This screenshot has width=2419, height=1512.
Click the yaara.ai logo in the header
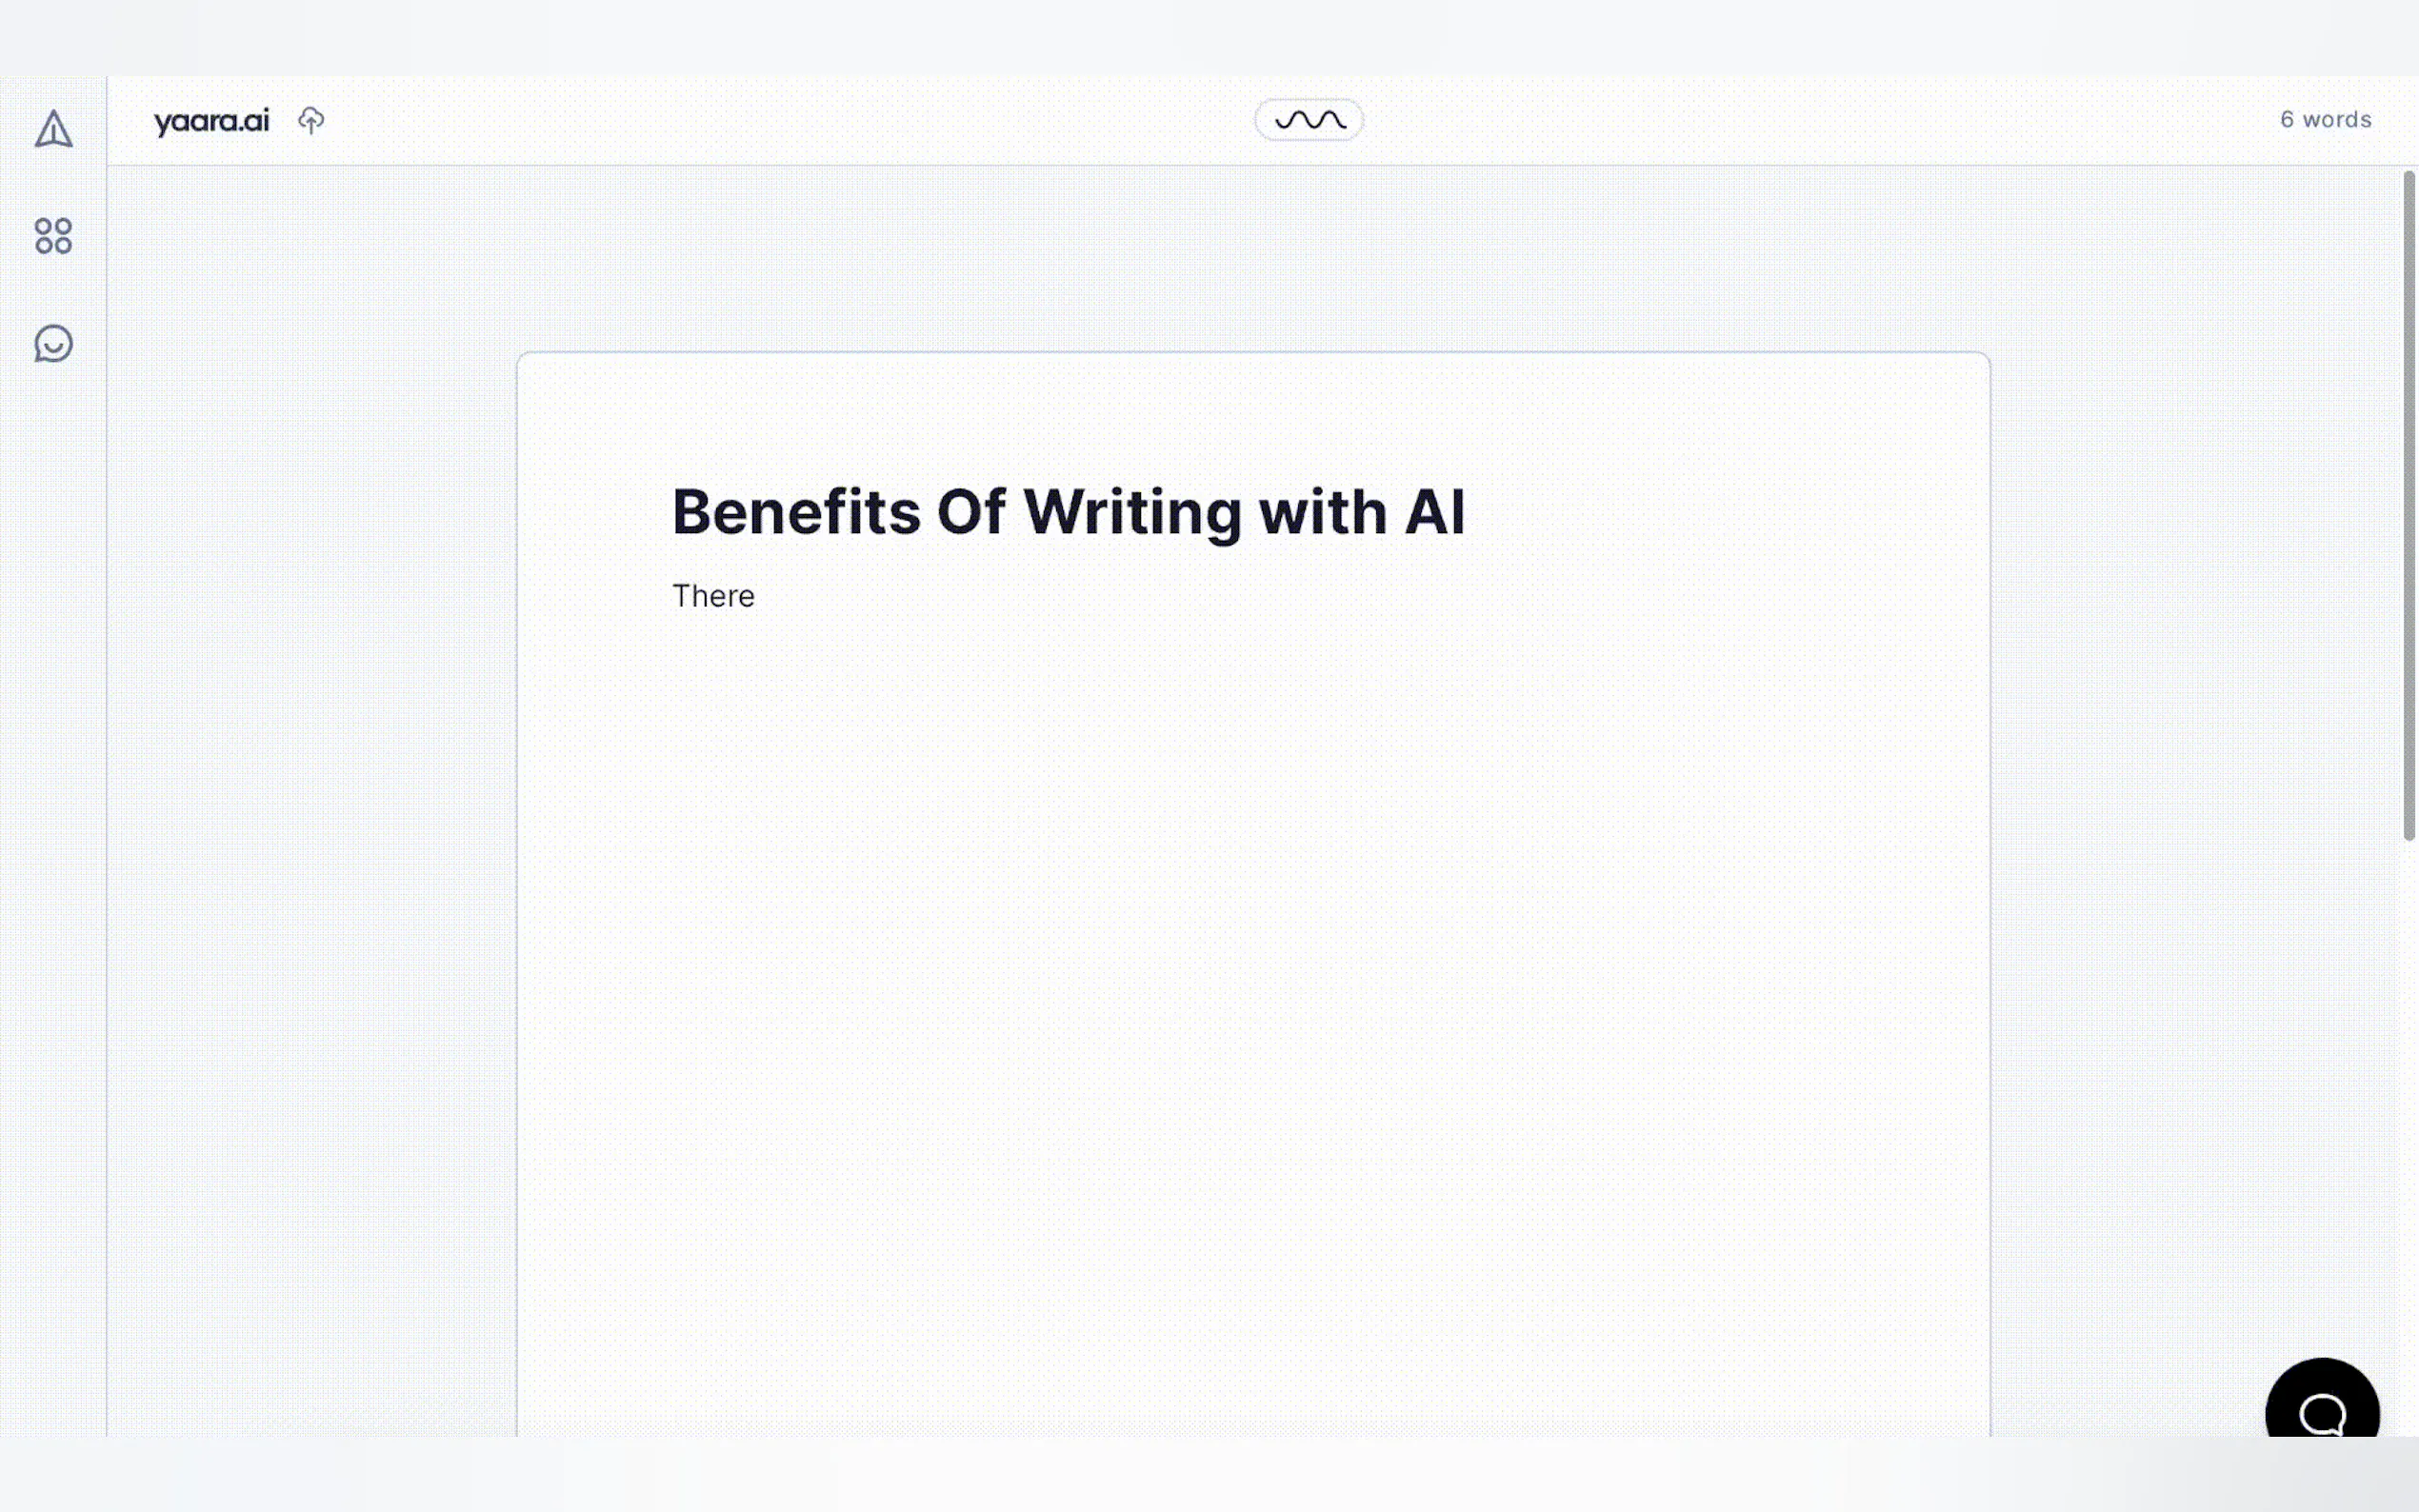[211, 121]
